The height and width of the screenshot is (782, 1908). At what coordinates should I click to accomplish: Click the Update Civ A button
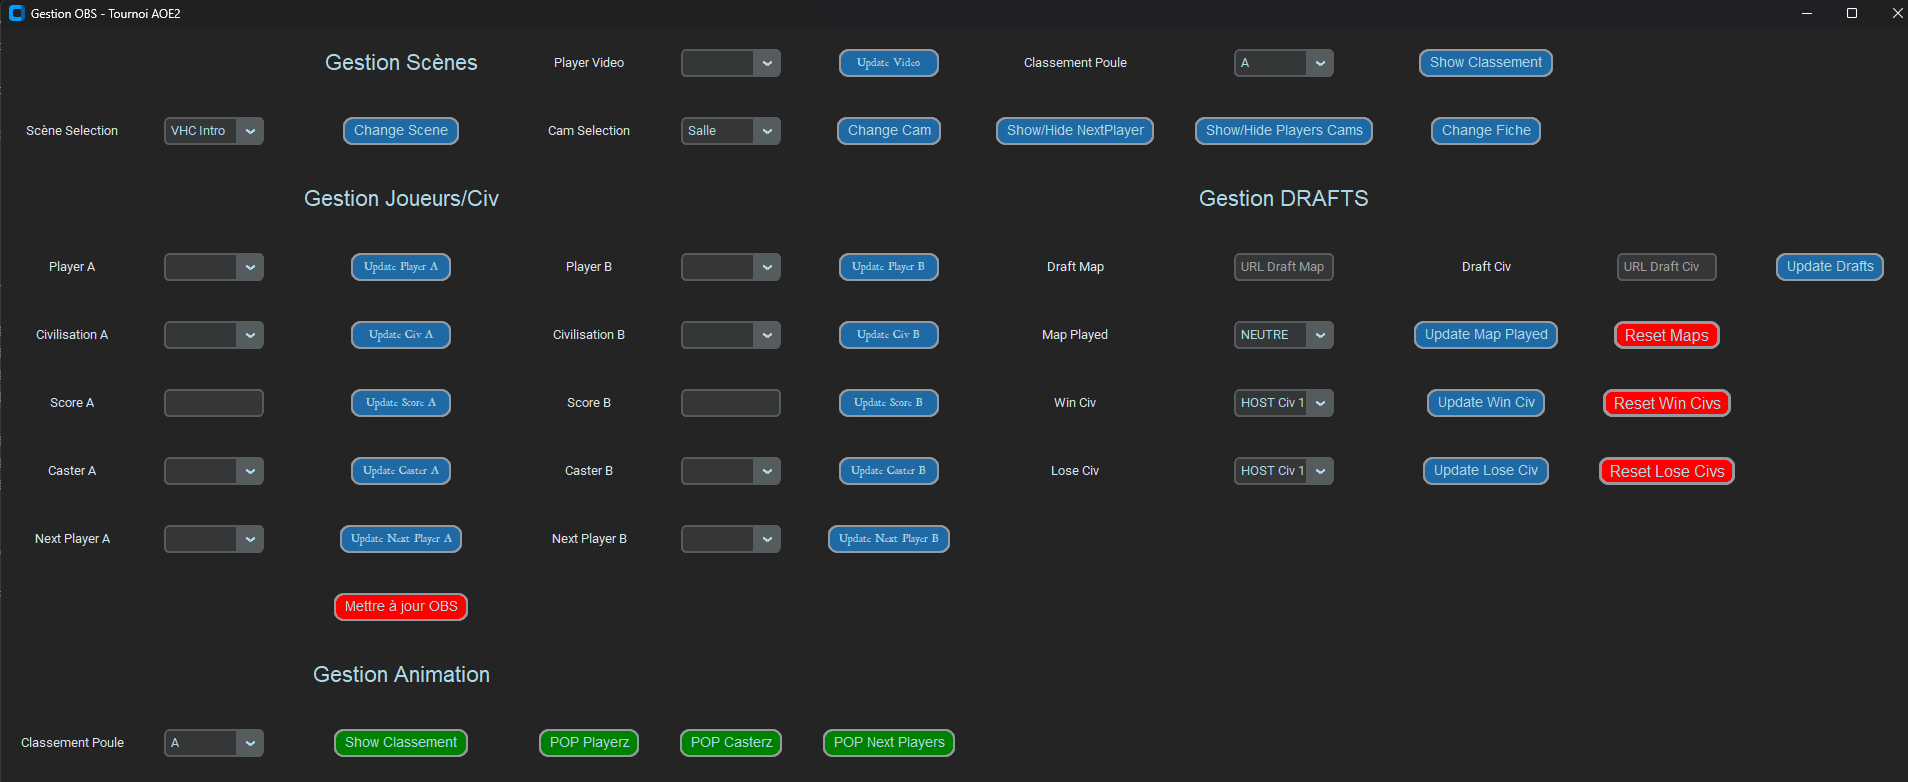[x=401, y=335]
